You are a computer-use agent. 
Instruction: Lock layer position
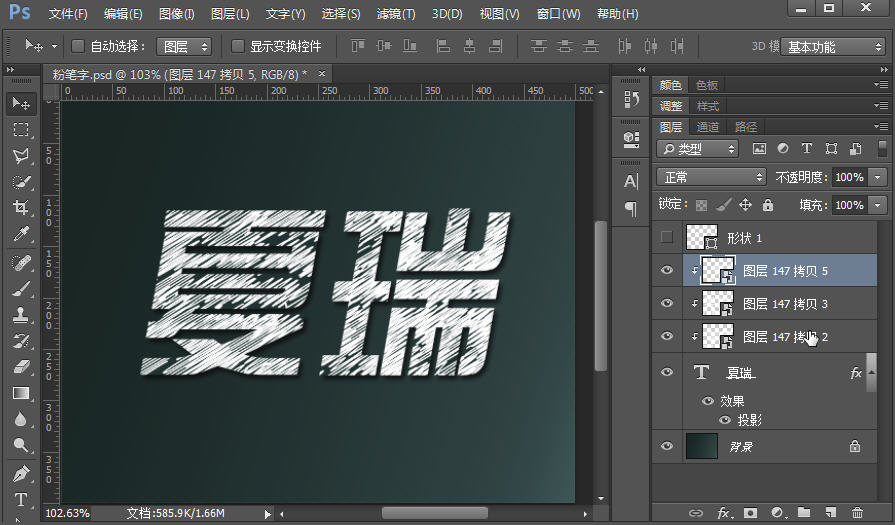pyautogui.click(x=745, y=205)
